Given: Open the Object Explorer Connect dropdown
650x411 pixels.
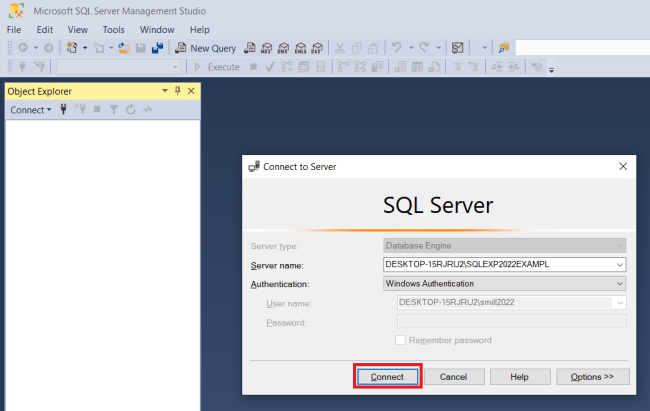Looking at the screenshot, I should pos(31,110).
